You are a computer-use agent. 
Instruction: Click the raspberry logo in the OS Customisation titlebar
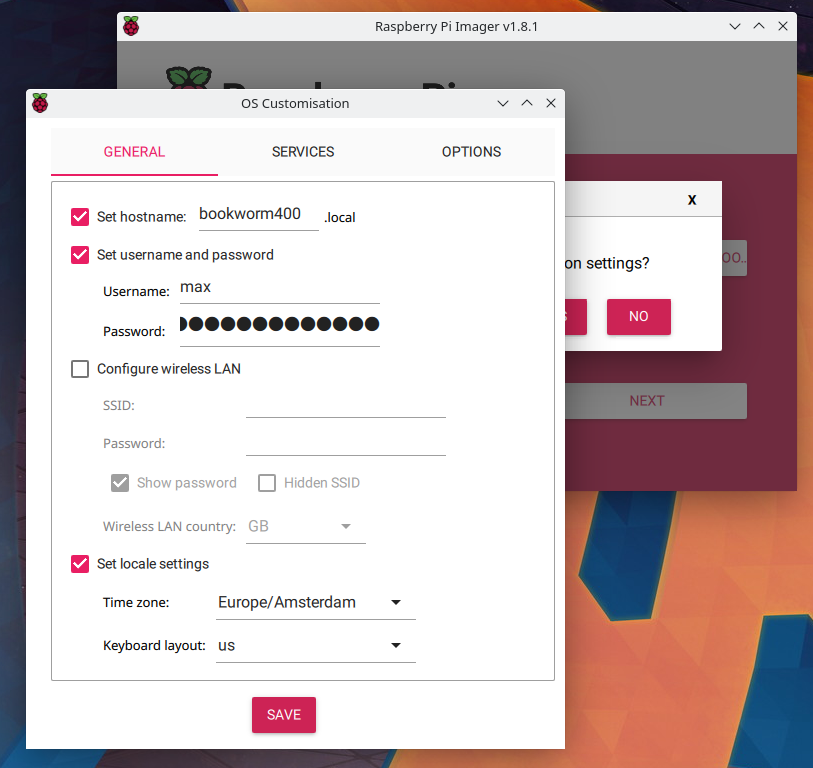pos(40,103)
